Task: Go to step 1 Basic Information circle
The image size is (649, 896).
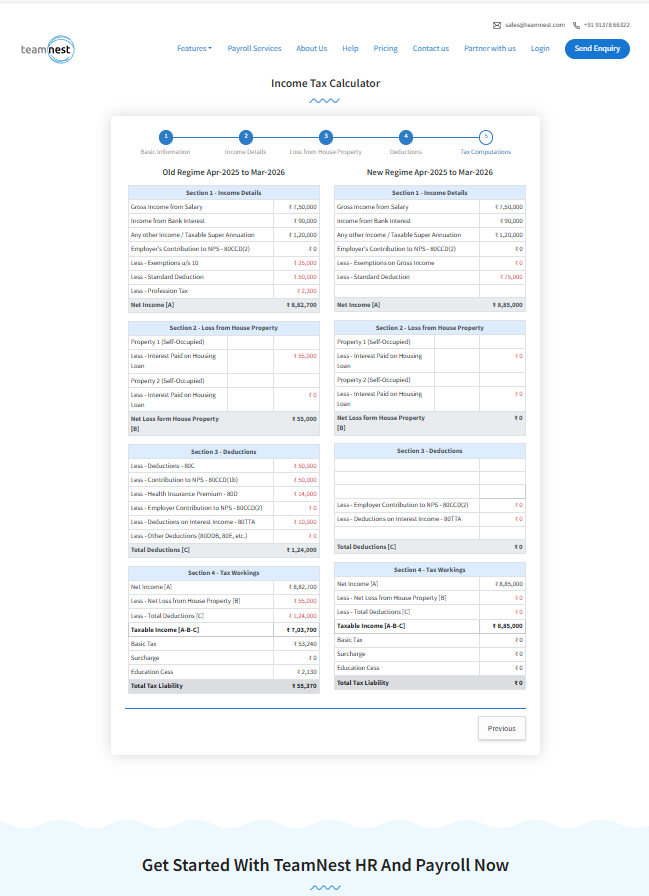Action: (x=166, y=137)
